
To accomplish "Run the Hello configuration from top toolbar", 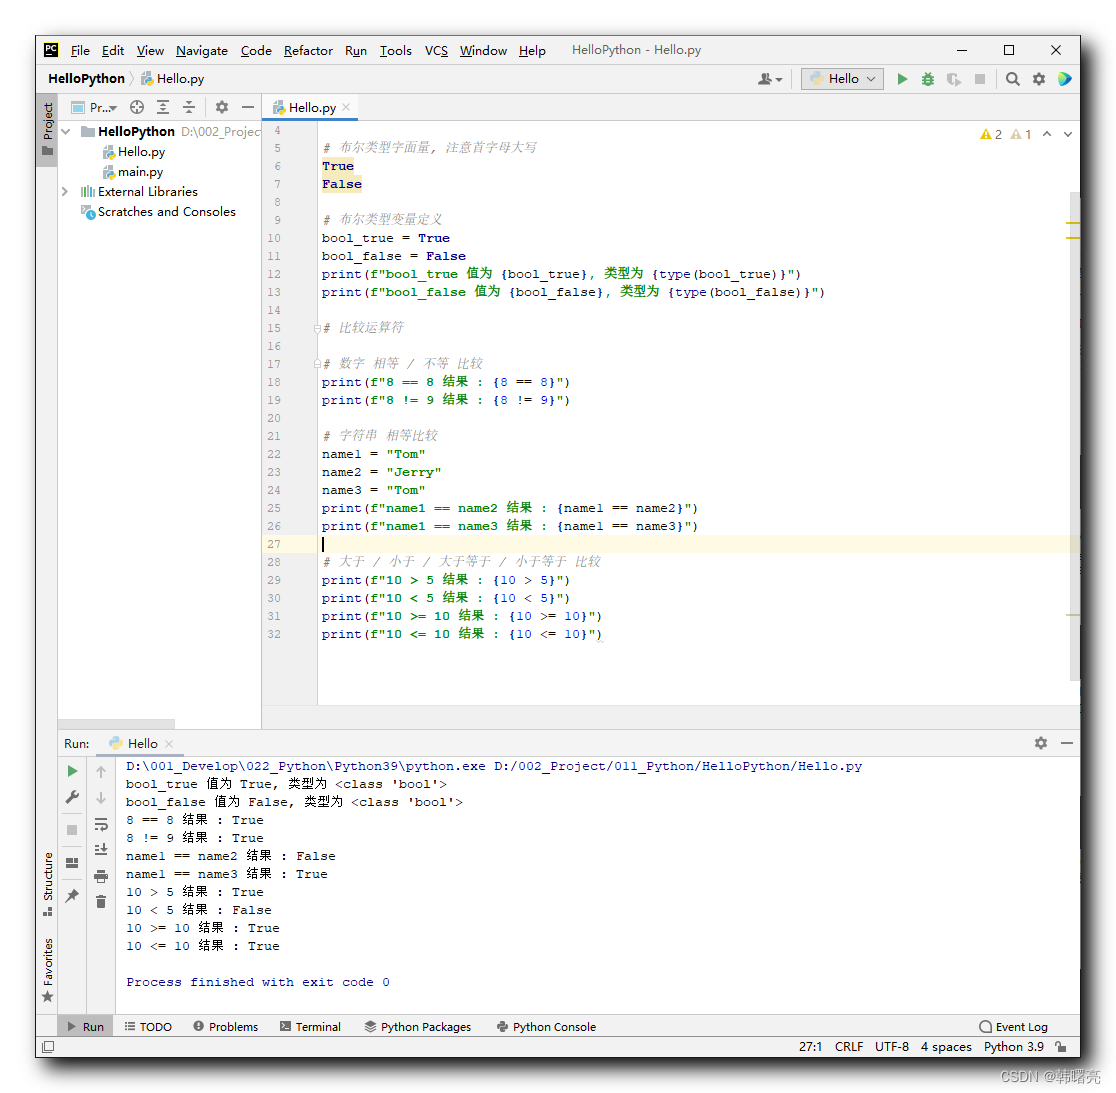I will pyautogui.click(x=902, y=79).
